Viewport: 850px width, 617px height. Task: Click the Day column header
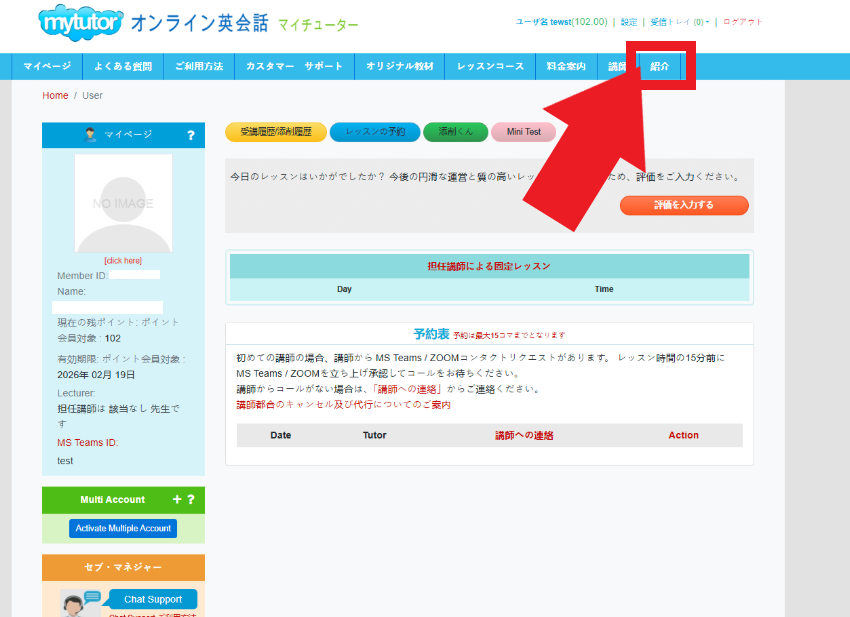click(x=344, y=290)
